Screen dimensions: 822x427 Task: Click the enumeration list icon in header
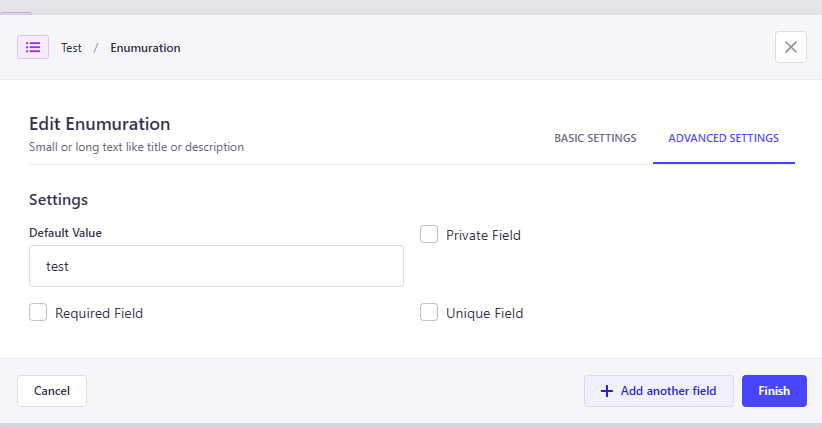point(33,47)
